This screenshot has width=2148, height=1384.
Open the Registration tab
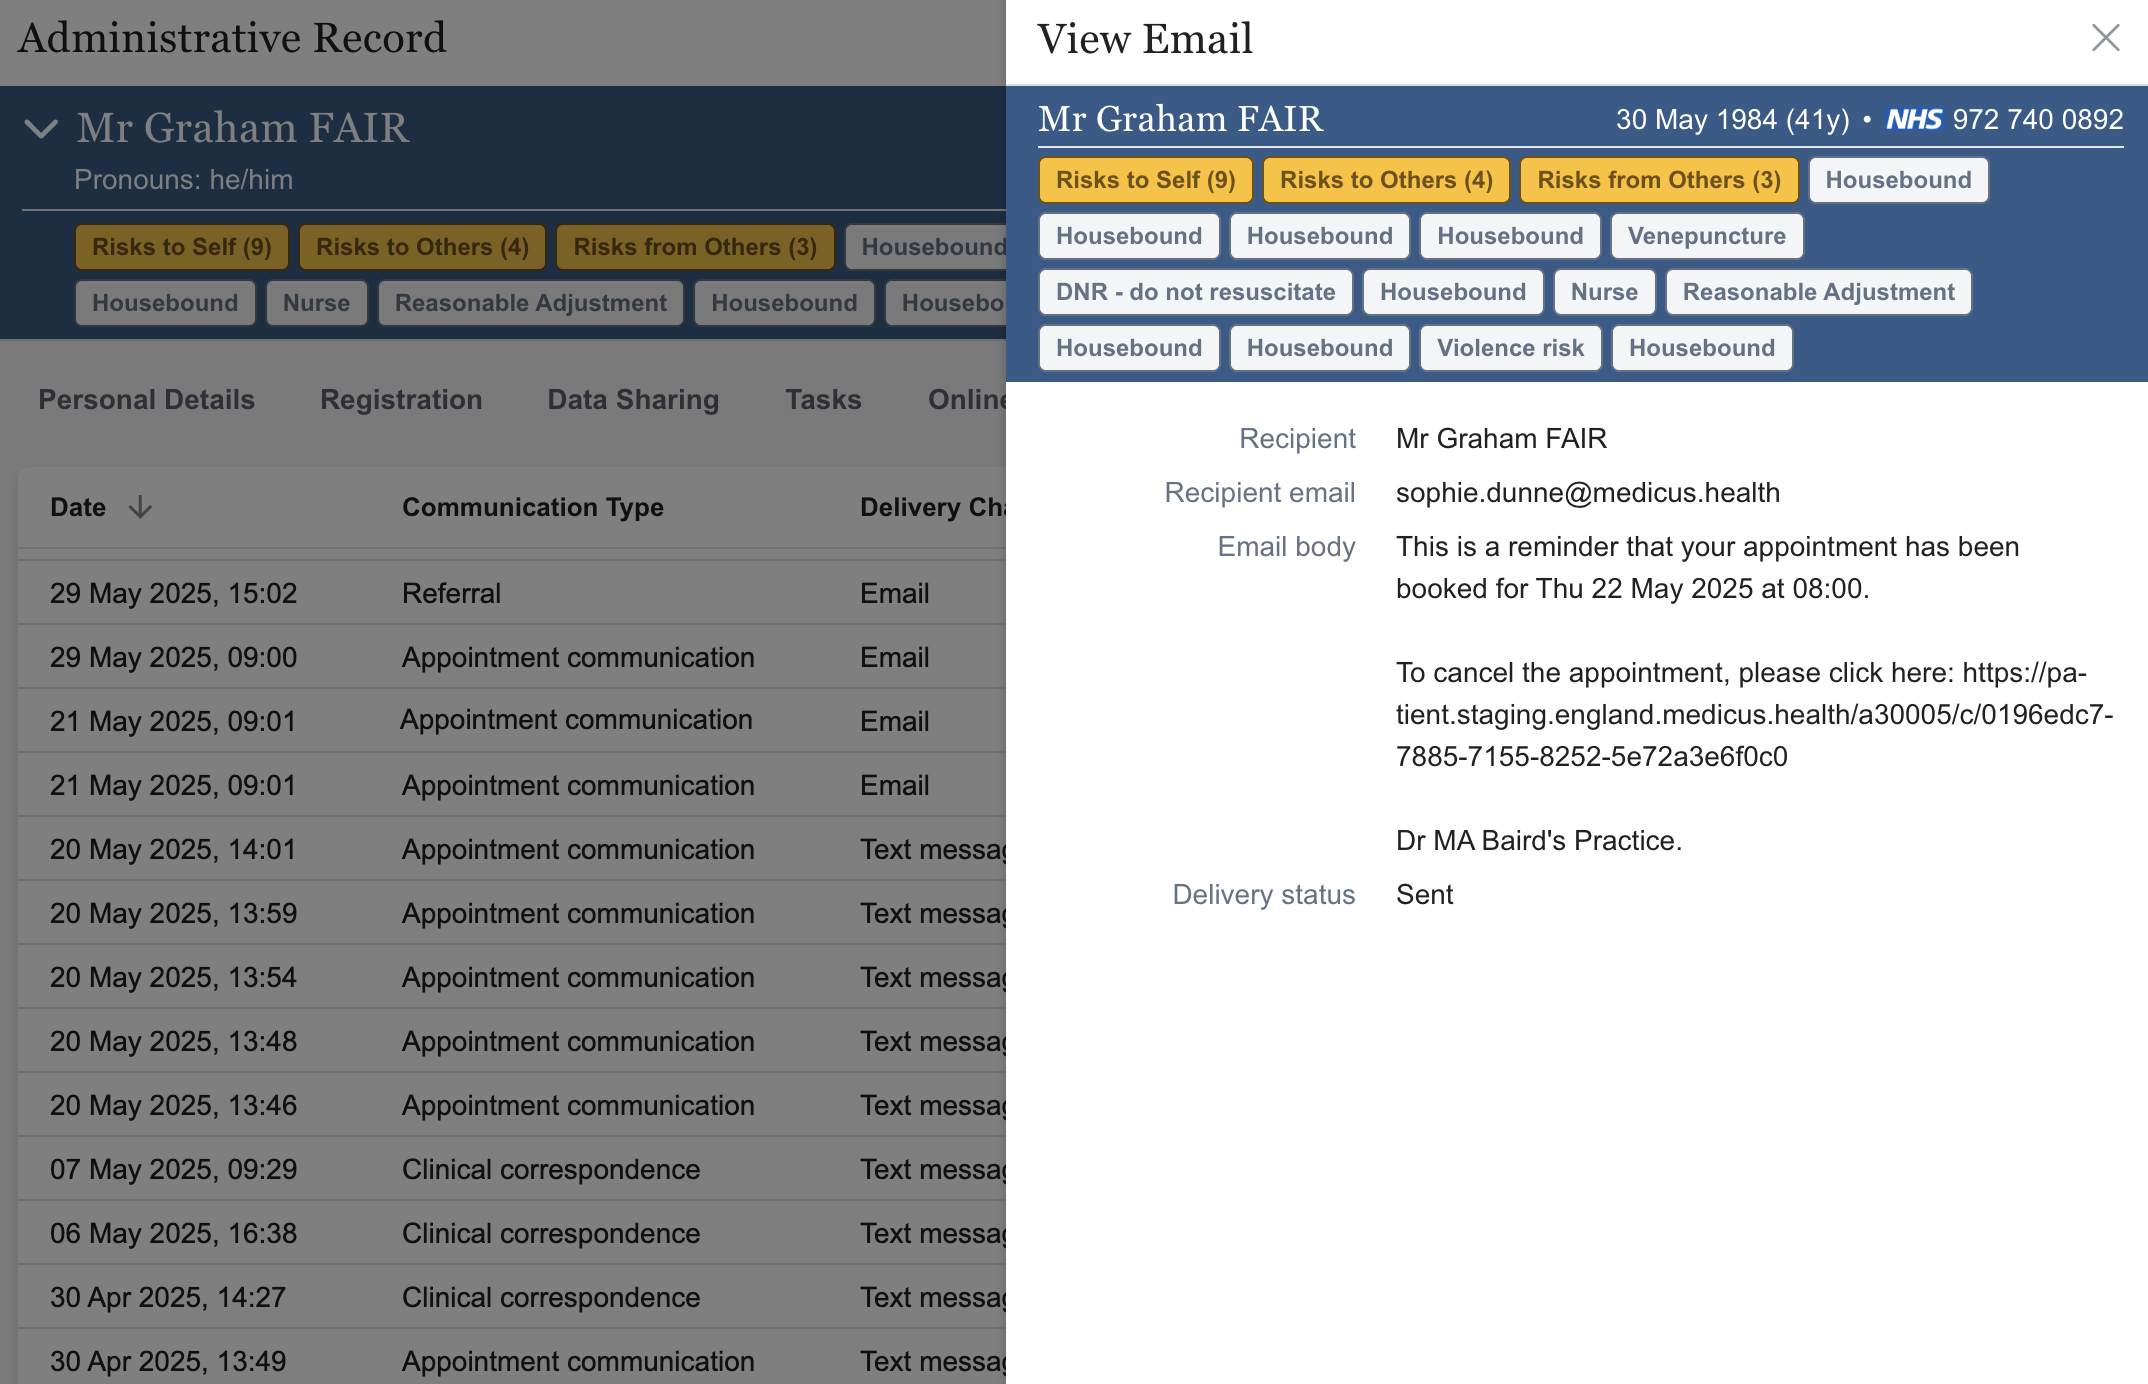point(401,400)
